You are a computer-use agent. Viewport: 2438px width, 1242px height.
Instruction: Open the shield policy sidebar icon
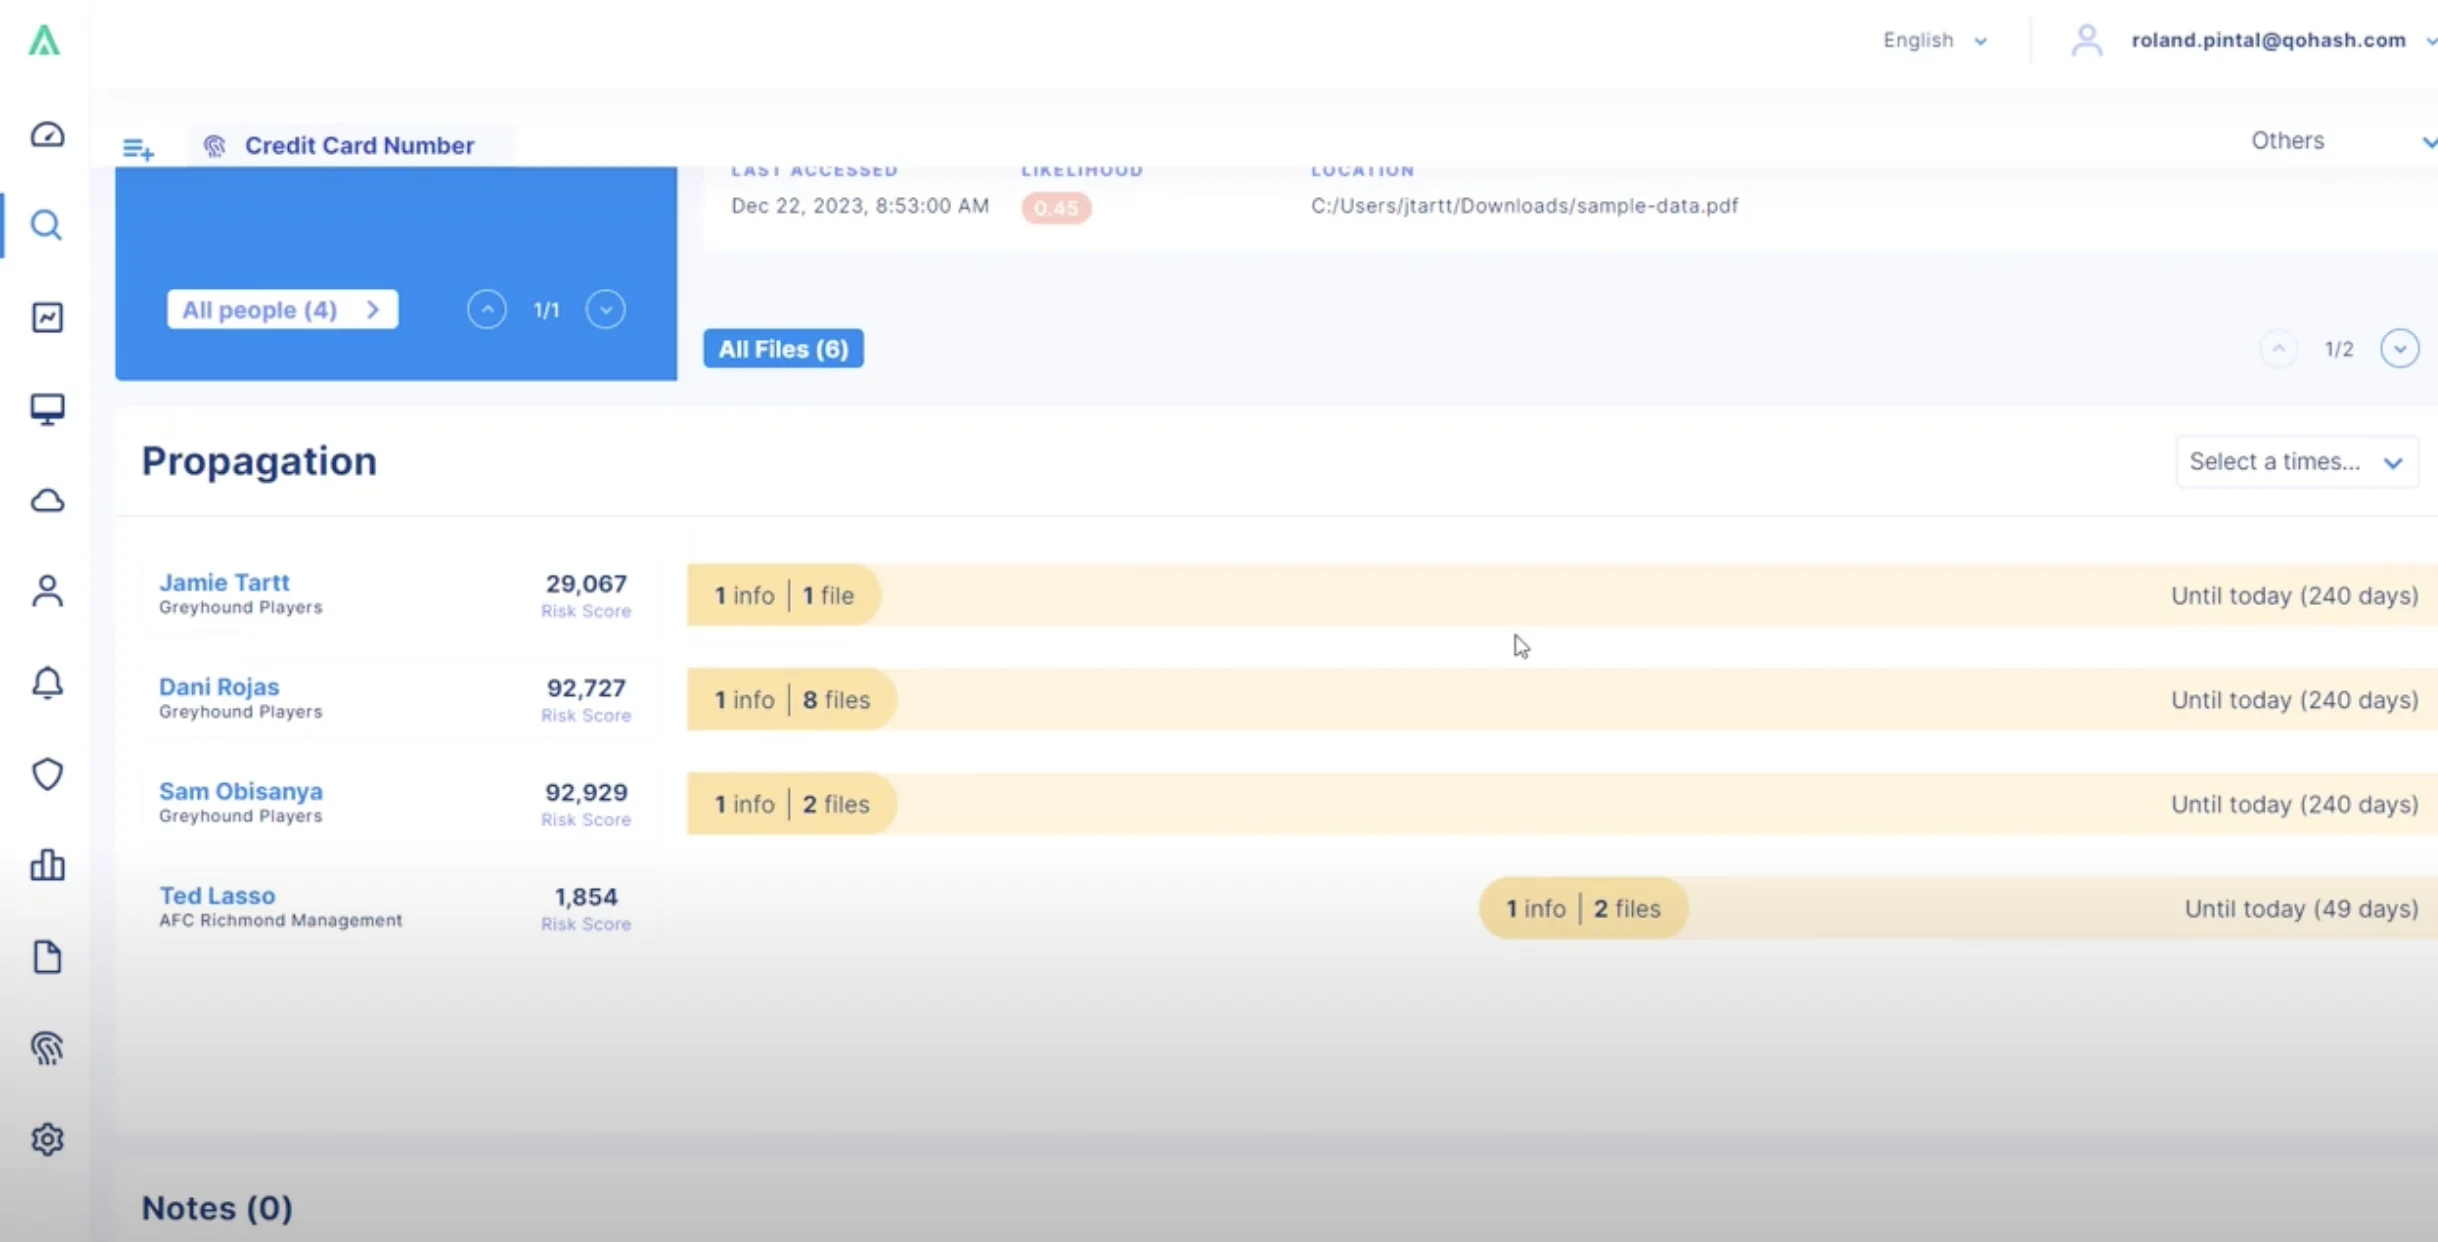coord(47,774)
